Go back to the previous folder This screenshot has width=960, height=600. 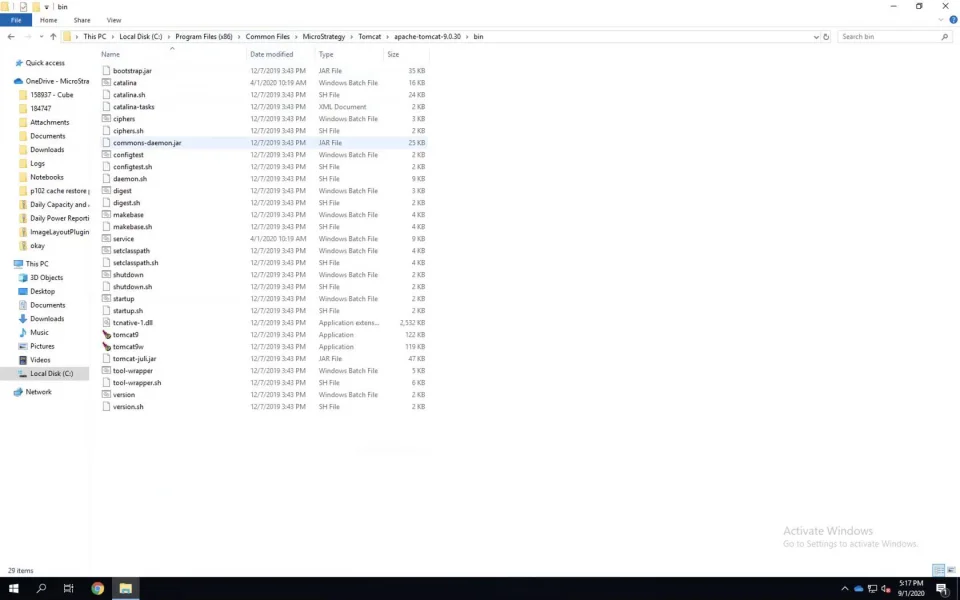click(11, 37)
